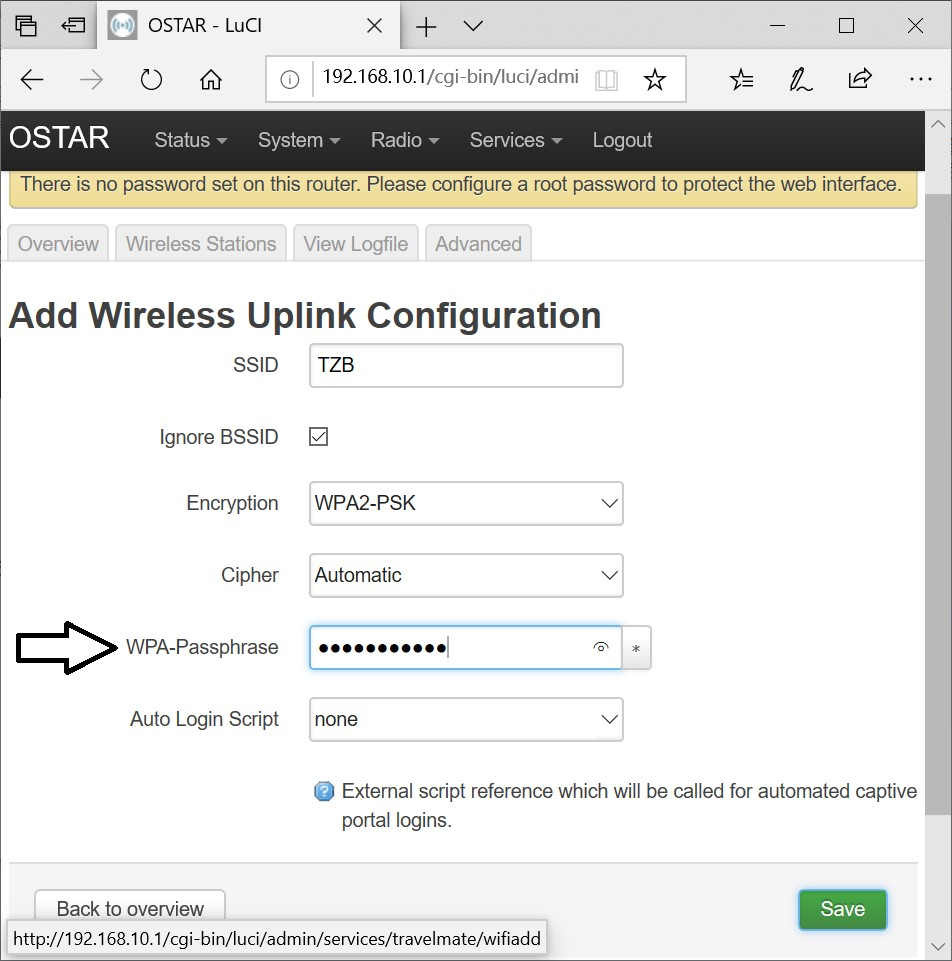Expand the Cipher dropdown
Image resolution: width=952 pixels, height=961 pixels.
[466, 576]
